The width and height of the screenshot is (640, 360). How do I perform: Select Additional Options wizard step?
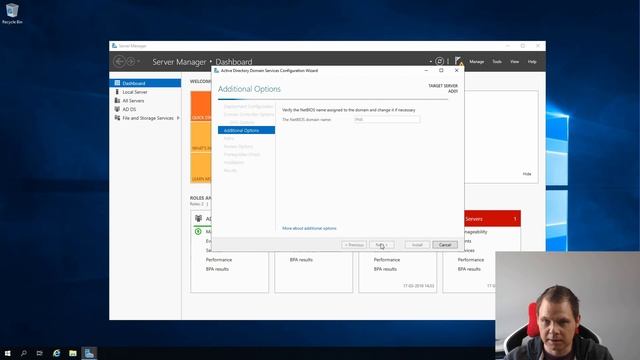click(247, 130)
